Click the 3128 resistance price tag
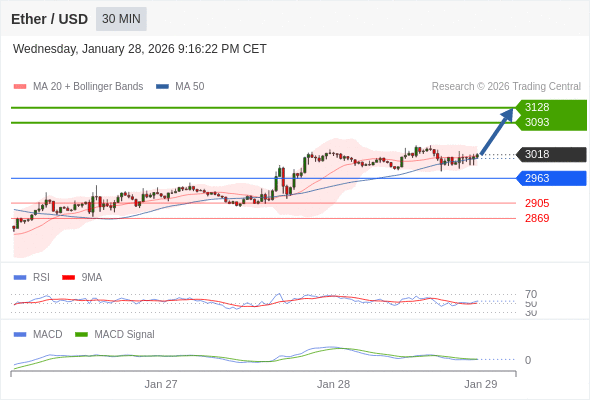 [x=551, y=107]
